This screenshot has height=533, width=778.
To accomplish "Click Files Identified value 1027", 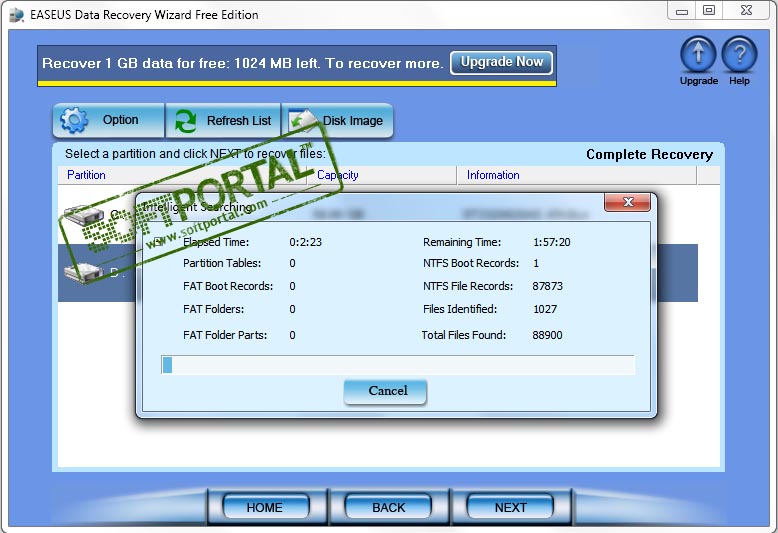I will [x=545, y=309].
